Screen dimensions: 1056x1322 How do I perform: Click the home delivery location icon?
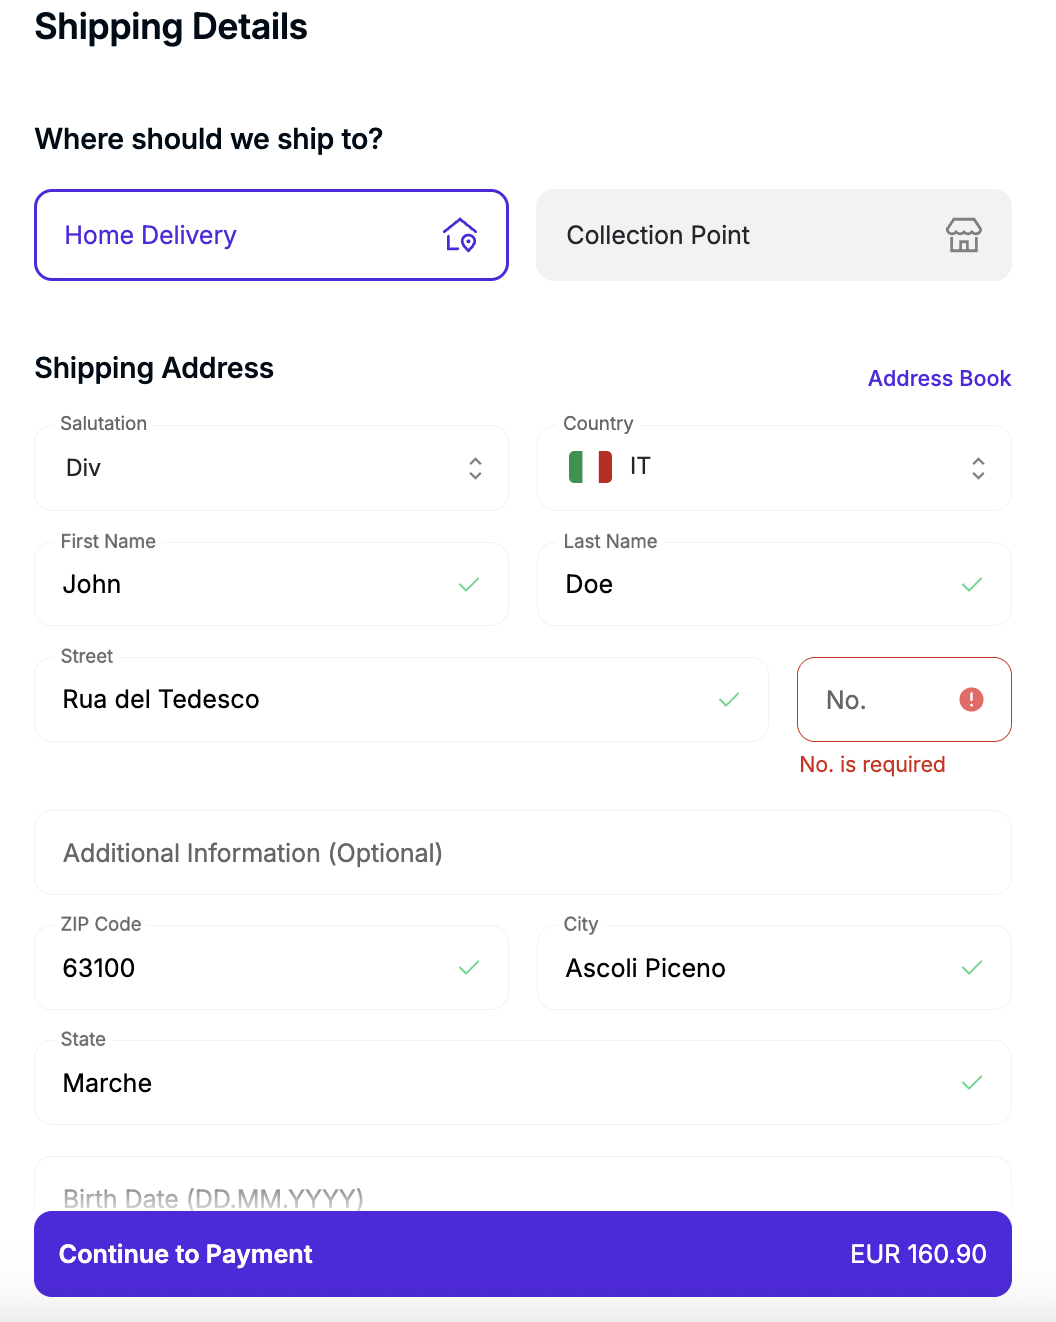pyautogui.click(x=460, y=235)
